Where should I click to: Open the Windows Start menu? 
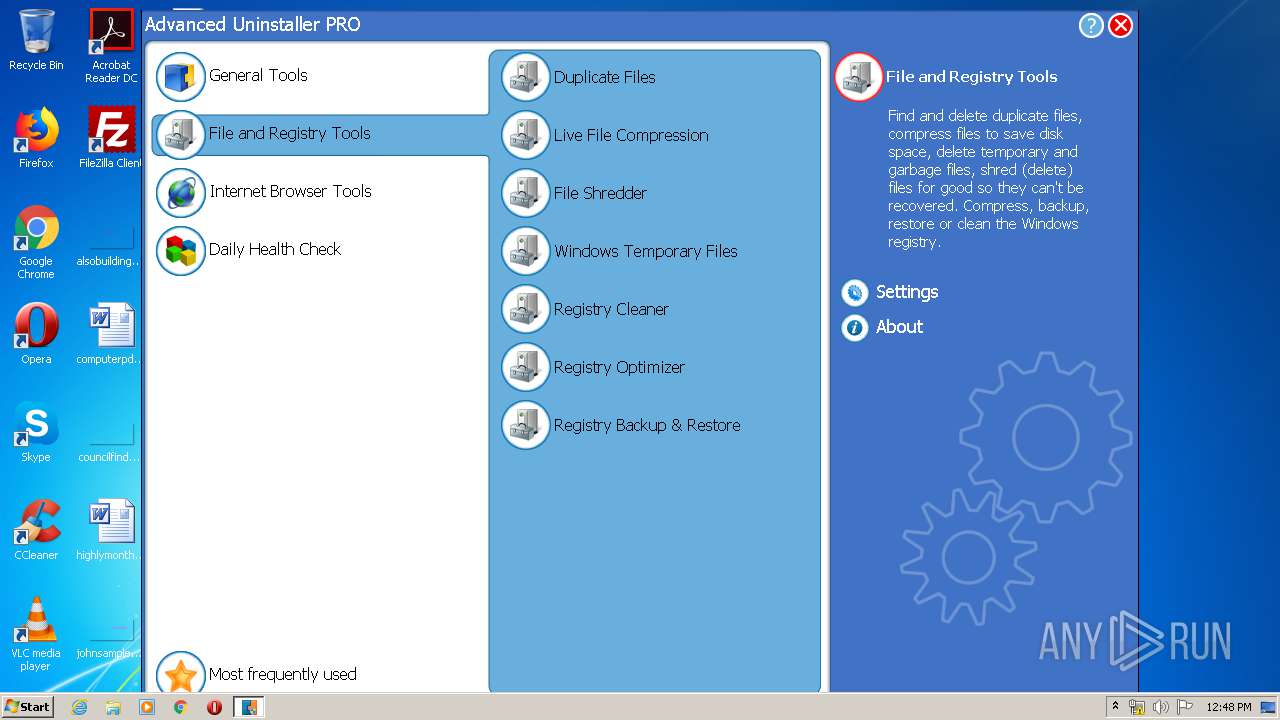(x=28, y=707)
